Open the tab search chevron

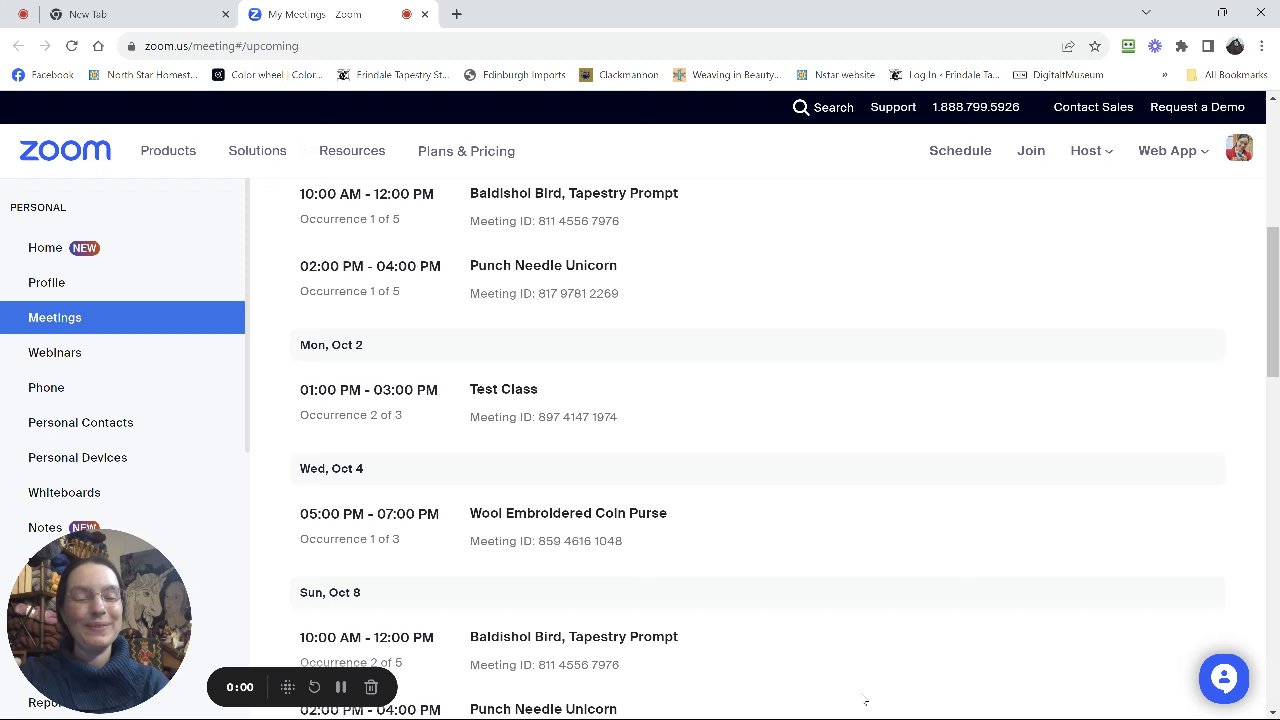[x=1146, y=13]
